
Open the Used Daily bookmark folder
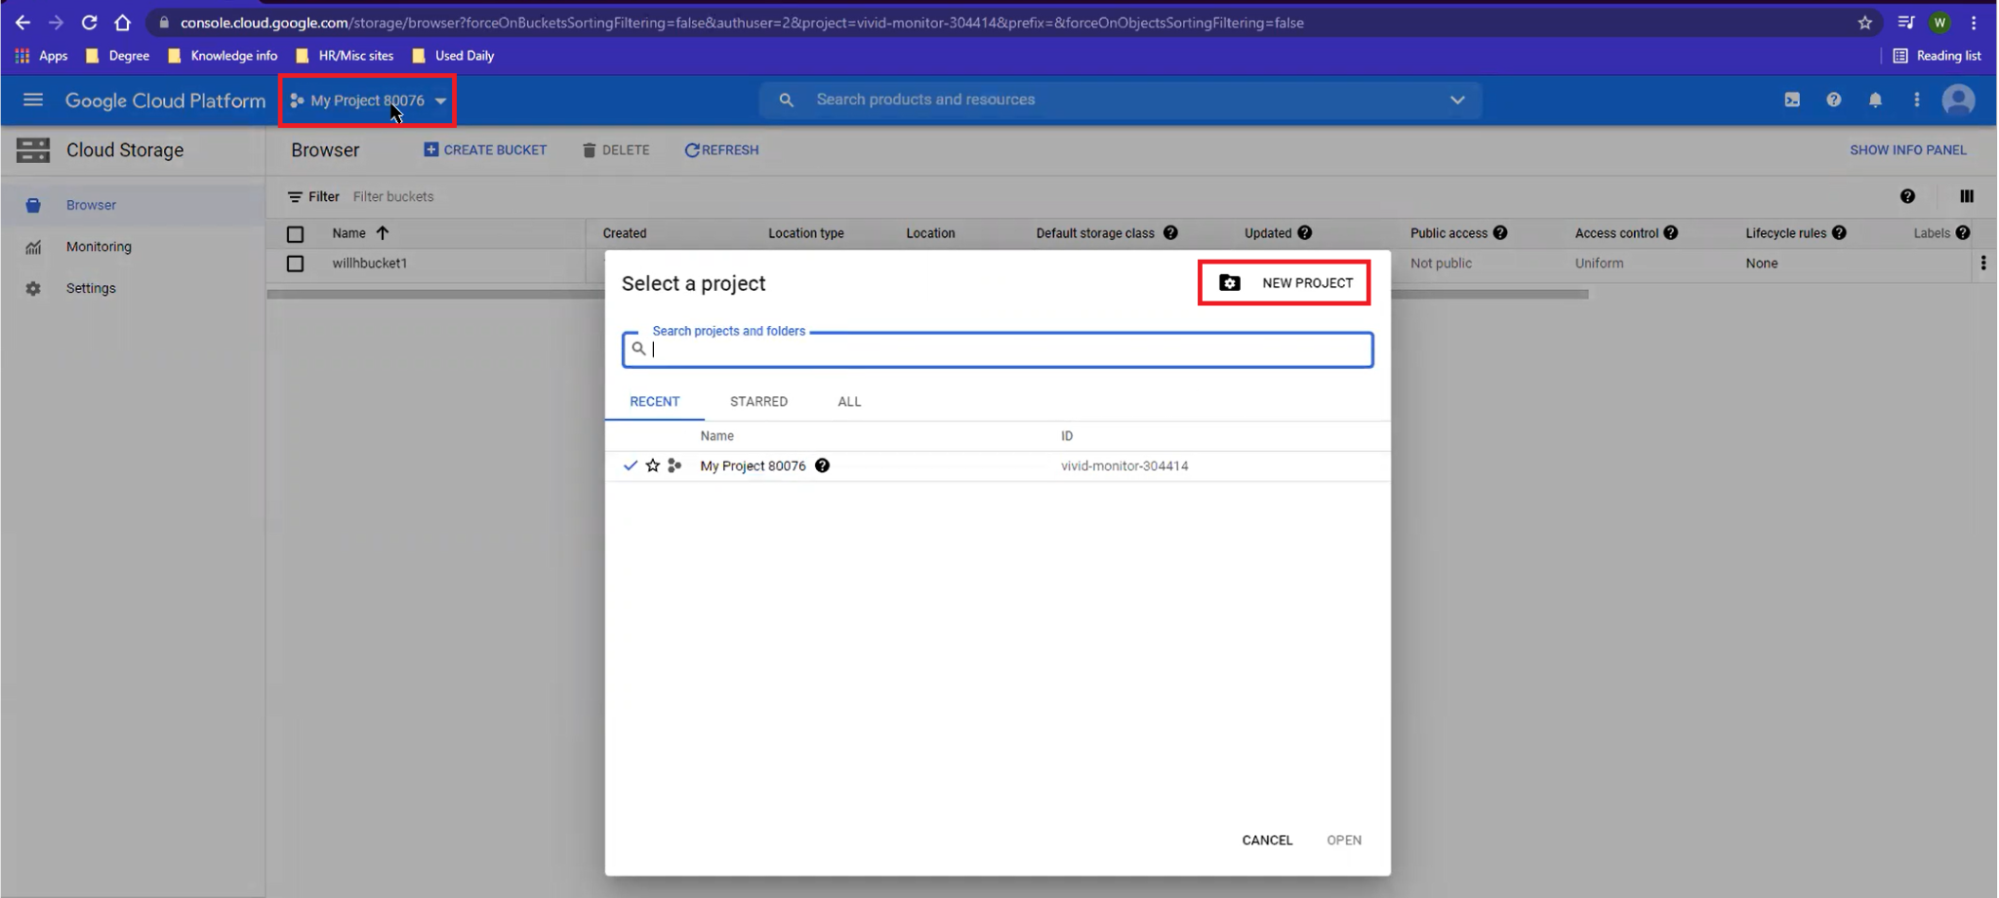pos(453,56)
